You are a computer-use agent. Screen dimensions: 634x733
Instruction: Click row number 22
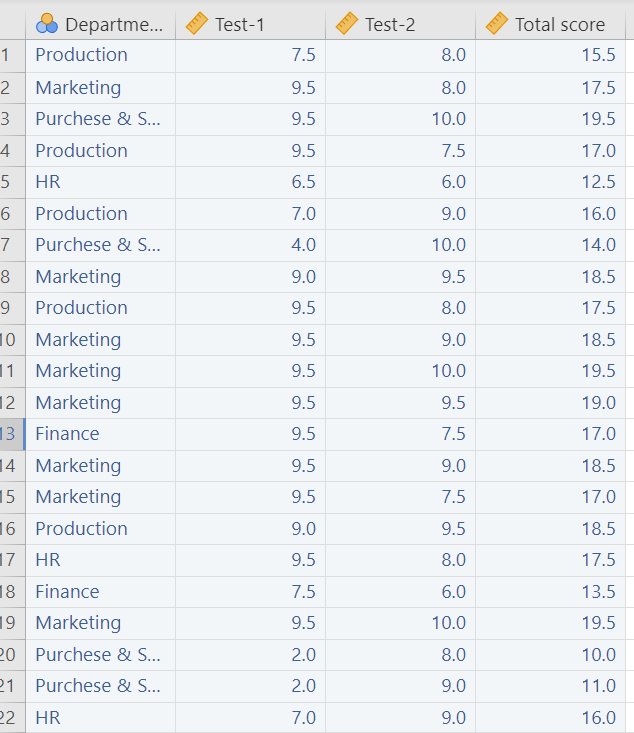tap(9, 718)
